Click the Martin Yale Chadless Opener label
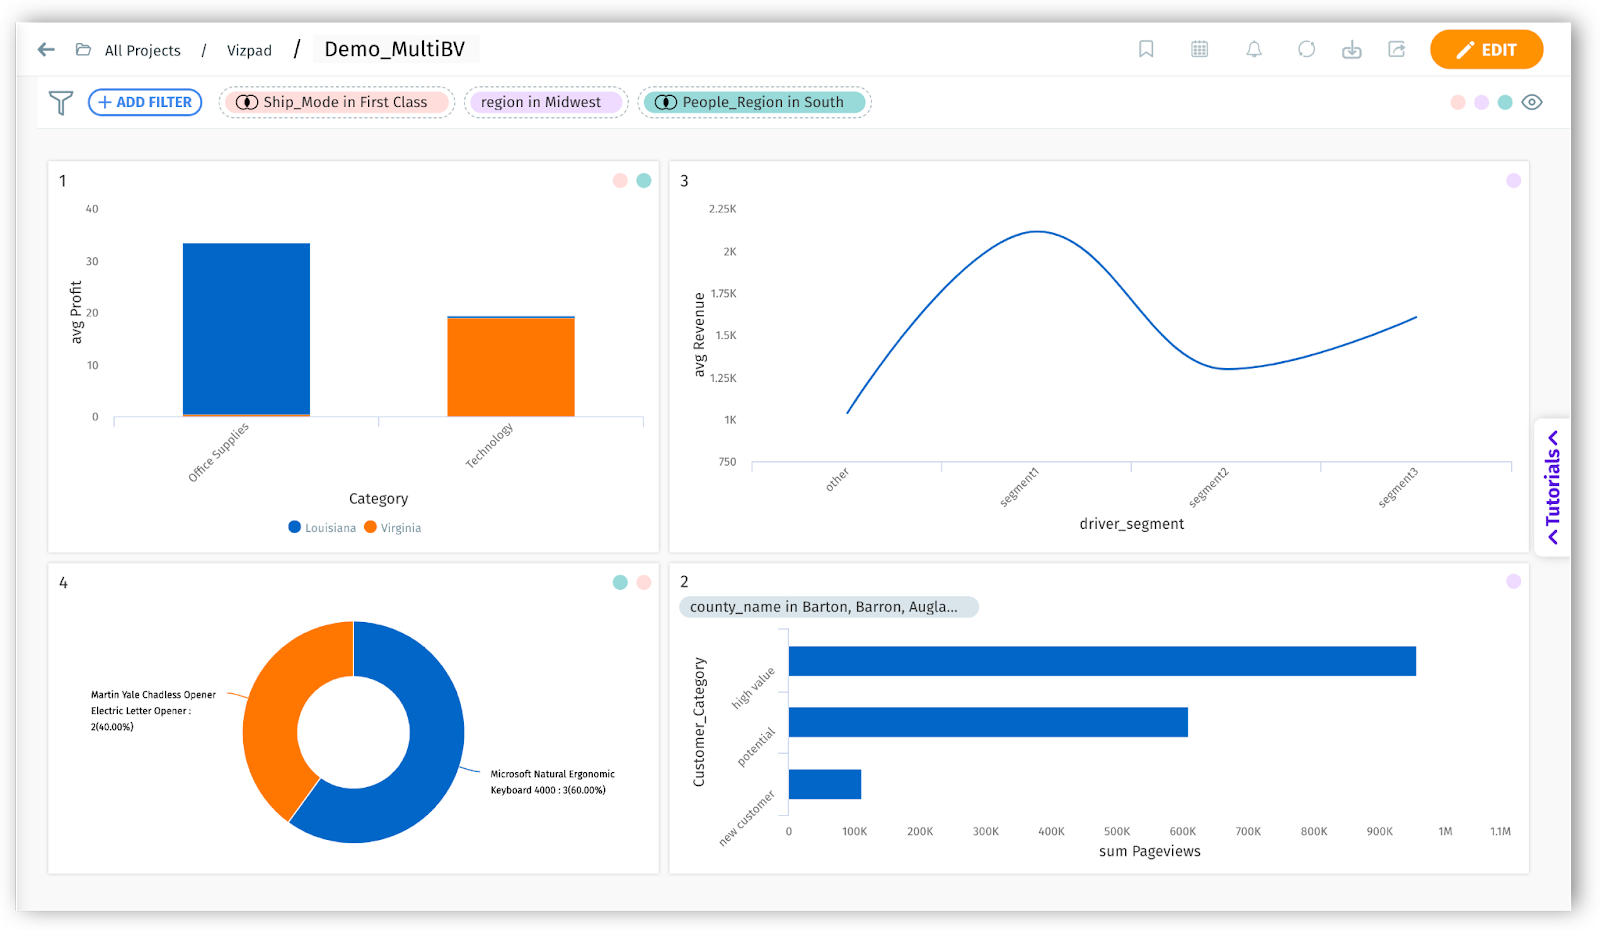The height and width of the screenshot is (933, 1600). click(x=153, y=711)
